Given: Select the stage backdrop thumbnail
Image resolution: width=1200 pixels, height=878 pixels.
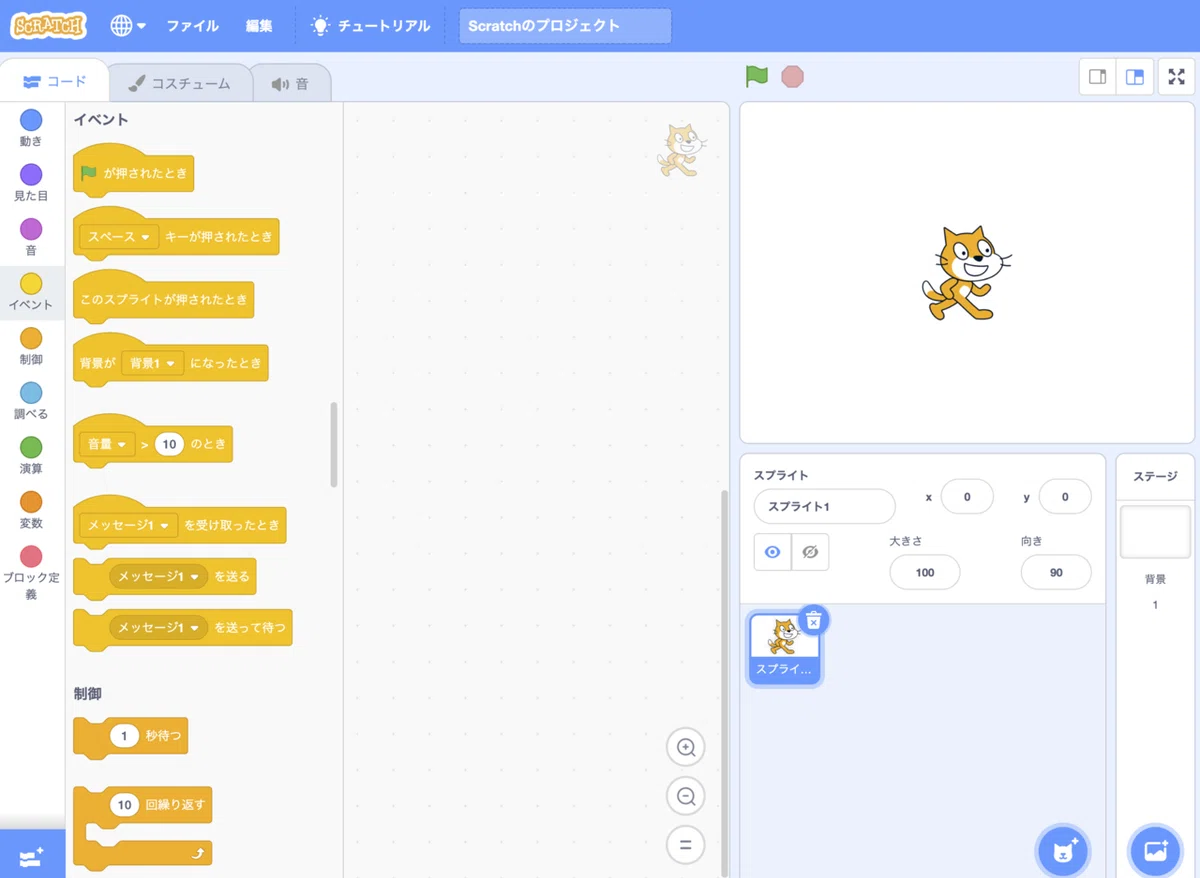Looking at the screenshot, I should (x=1155, y=531).
